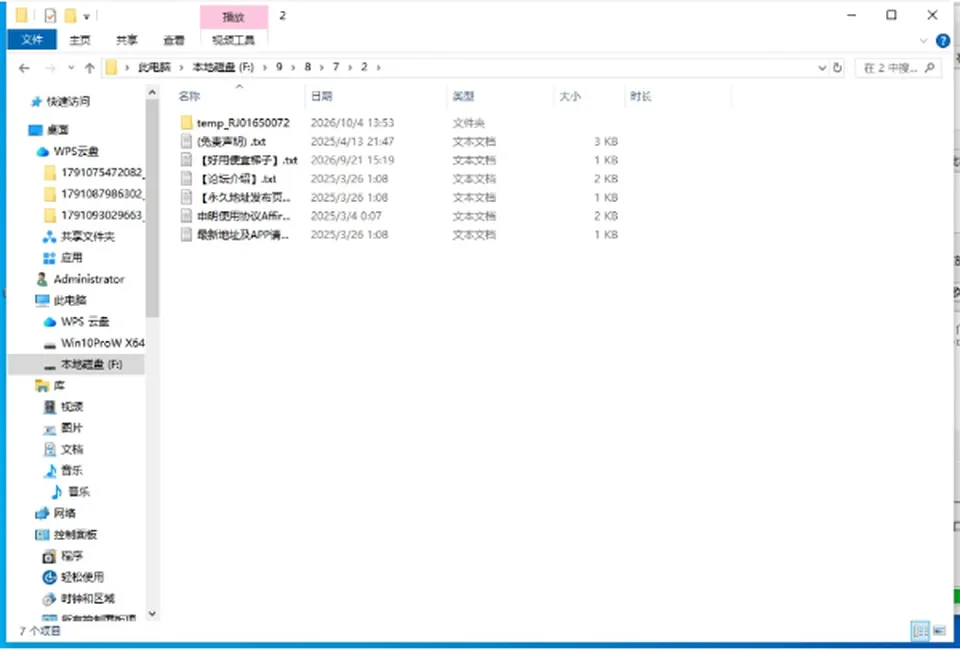Image resolution: width=960 pixels, height=650 pixels.
Task: Switch to the 主页 ribbon tab
Action: pos(80,40)
